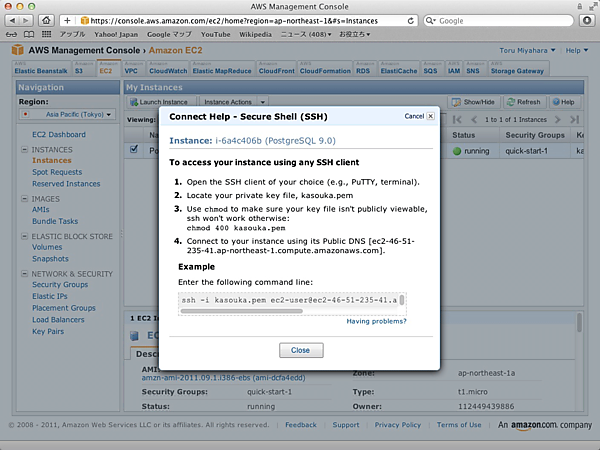Open Reserved Instances in navigation

[x=66, y=184]
